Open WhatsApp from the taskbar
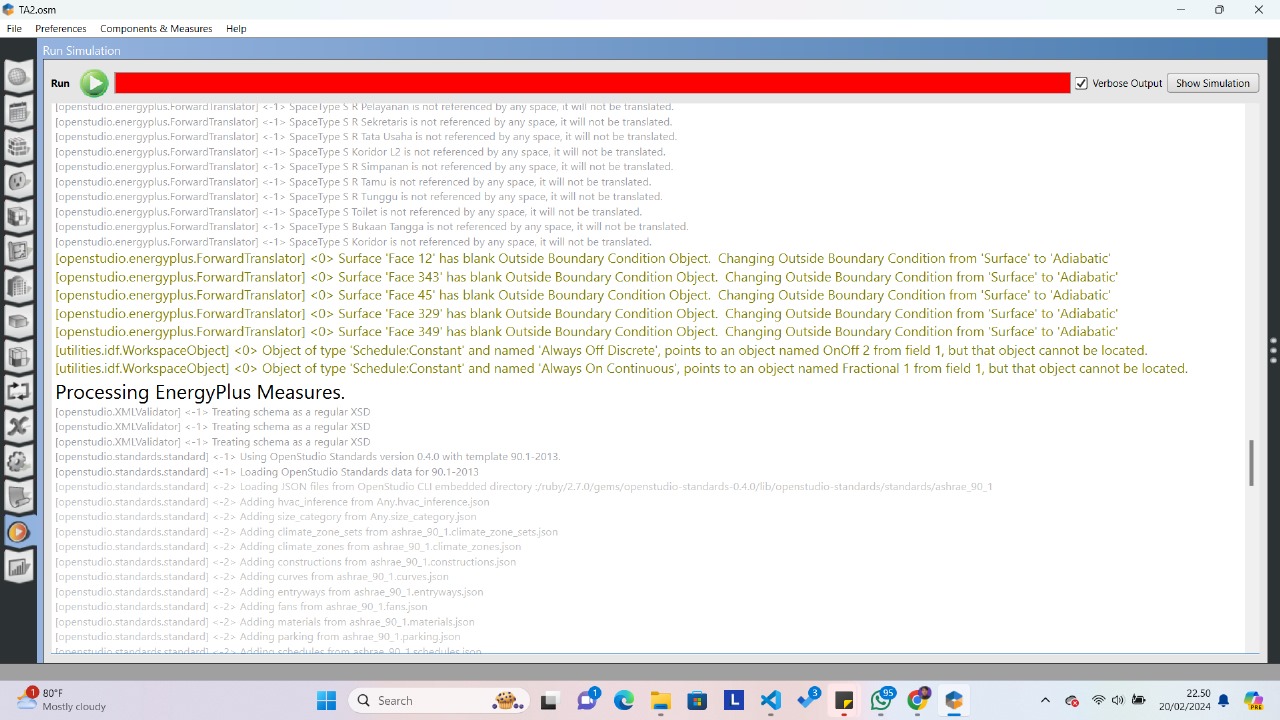Image resolution: width=1280 pixels, height=720 pixels. (881, 701)
